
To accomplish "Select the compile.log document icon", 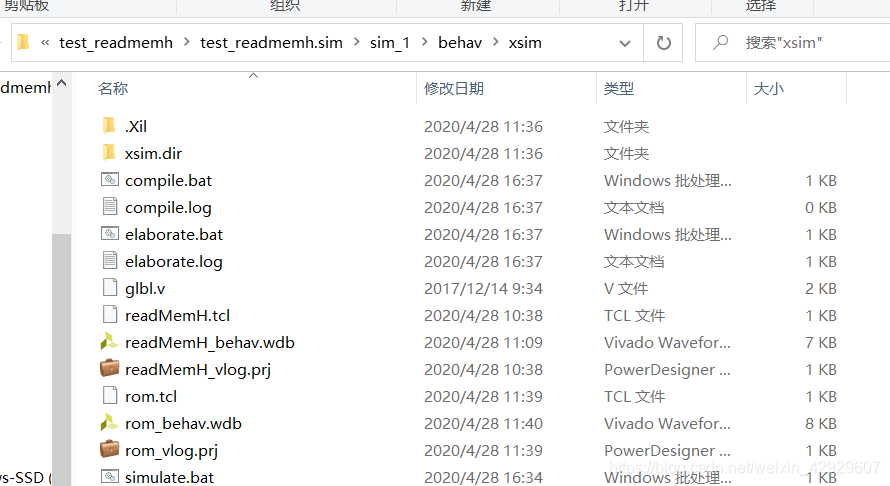I will pos(110,206).
